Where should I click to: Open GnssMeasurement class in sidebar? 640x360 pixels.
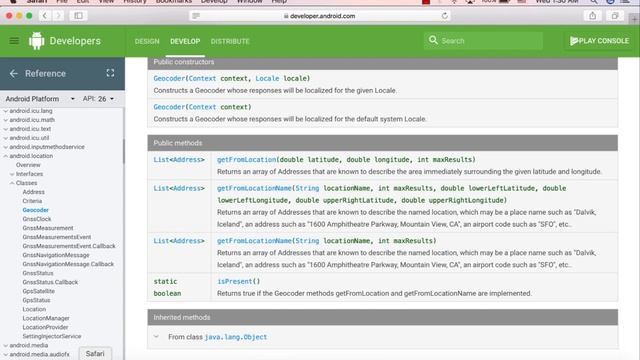tap(48, 228)
